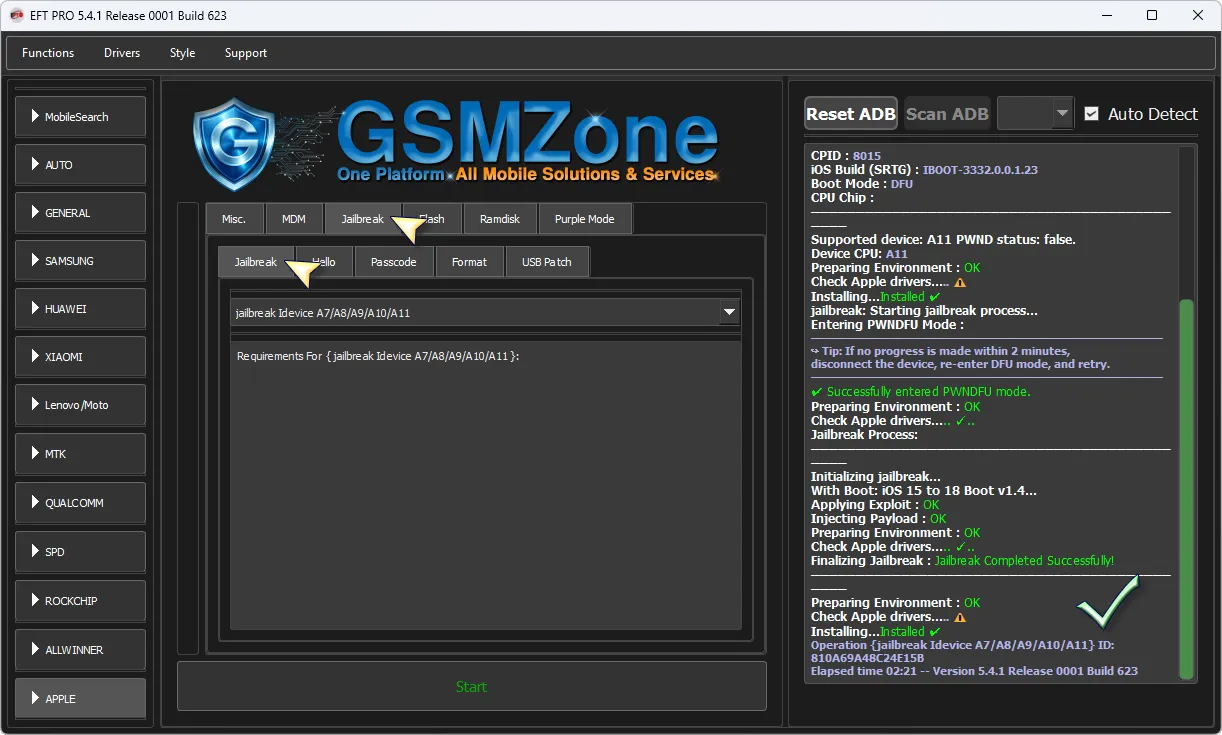Expand the MTK sidebar section

[x=80, y=454]
